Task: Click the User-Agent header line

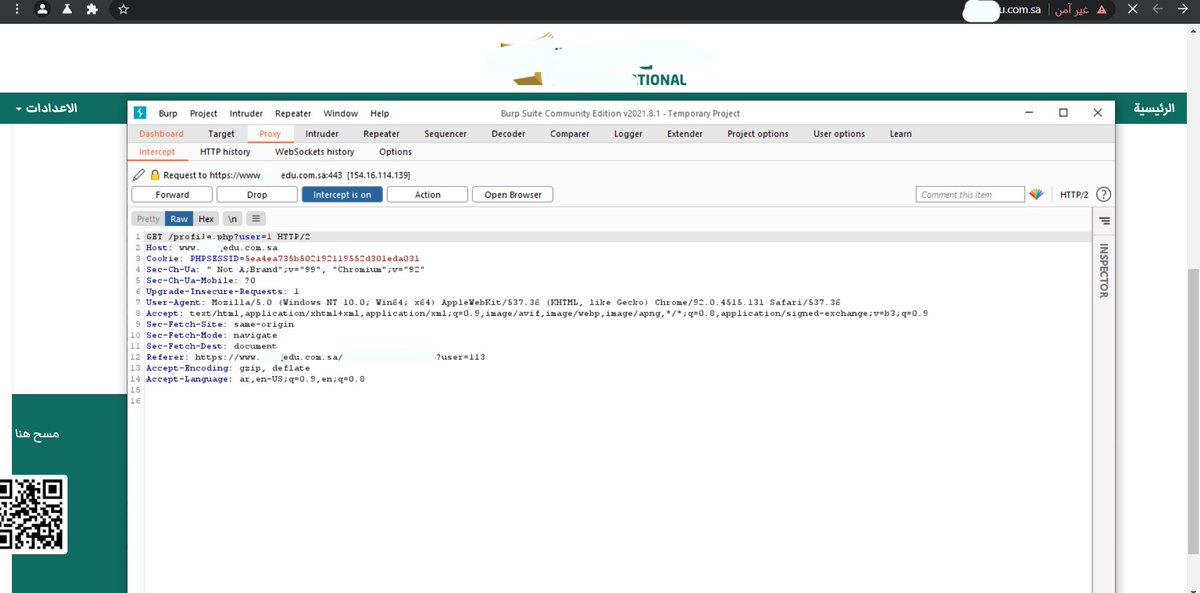Action: point(493,301)
